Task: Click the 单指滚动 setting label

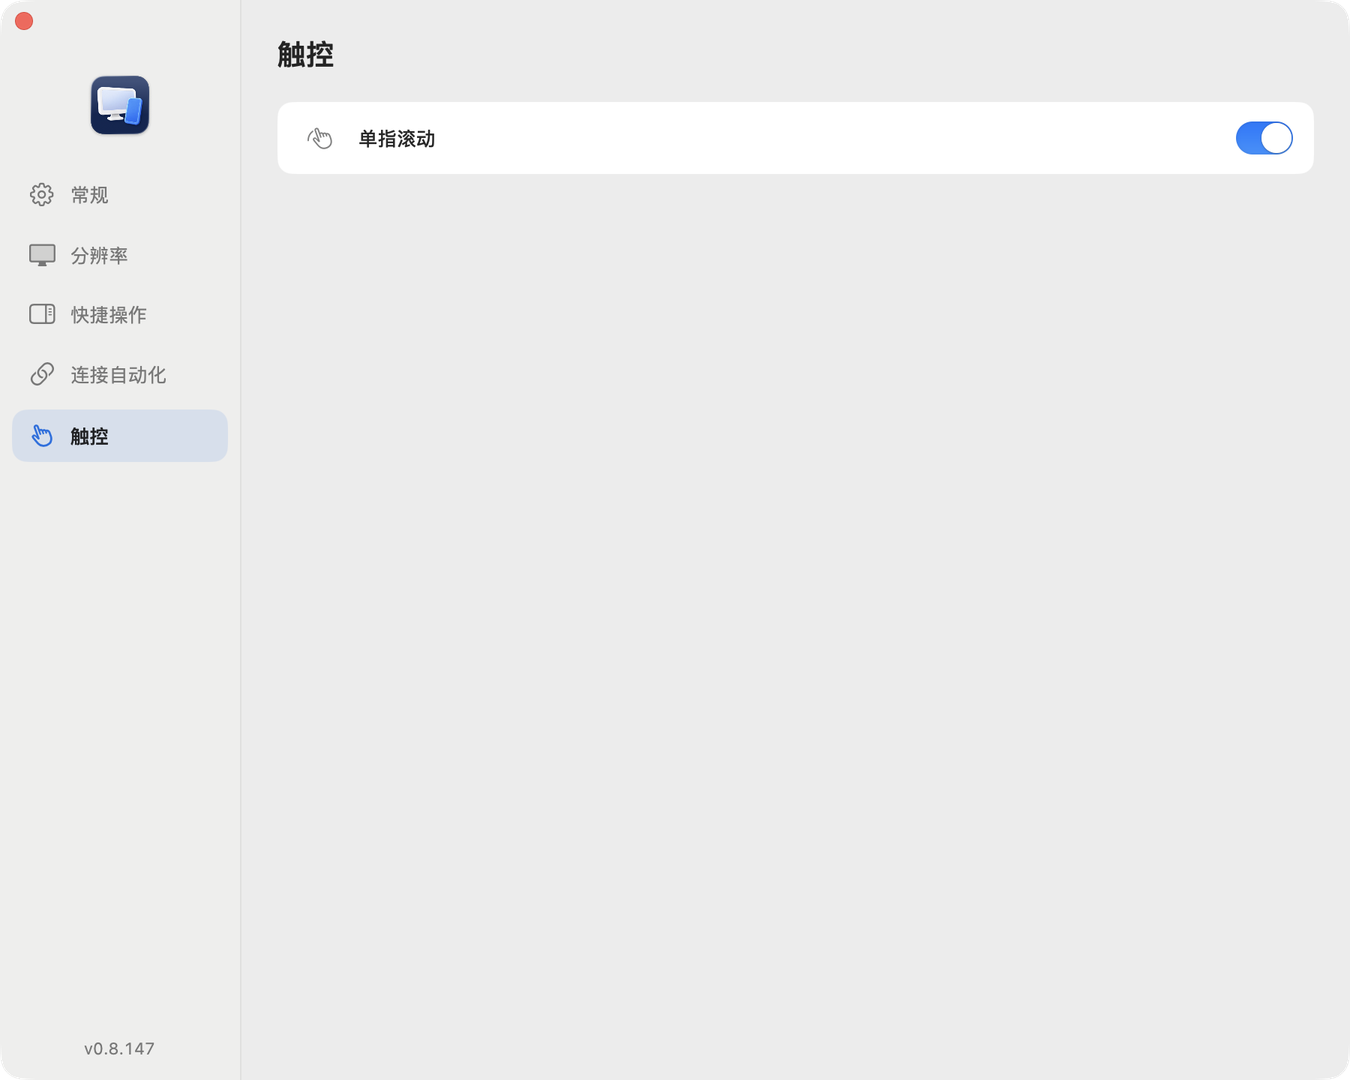Action: point(397,139)
